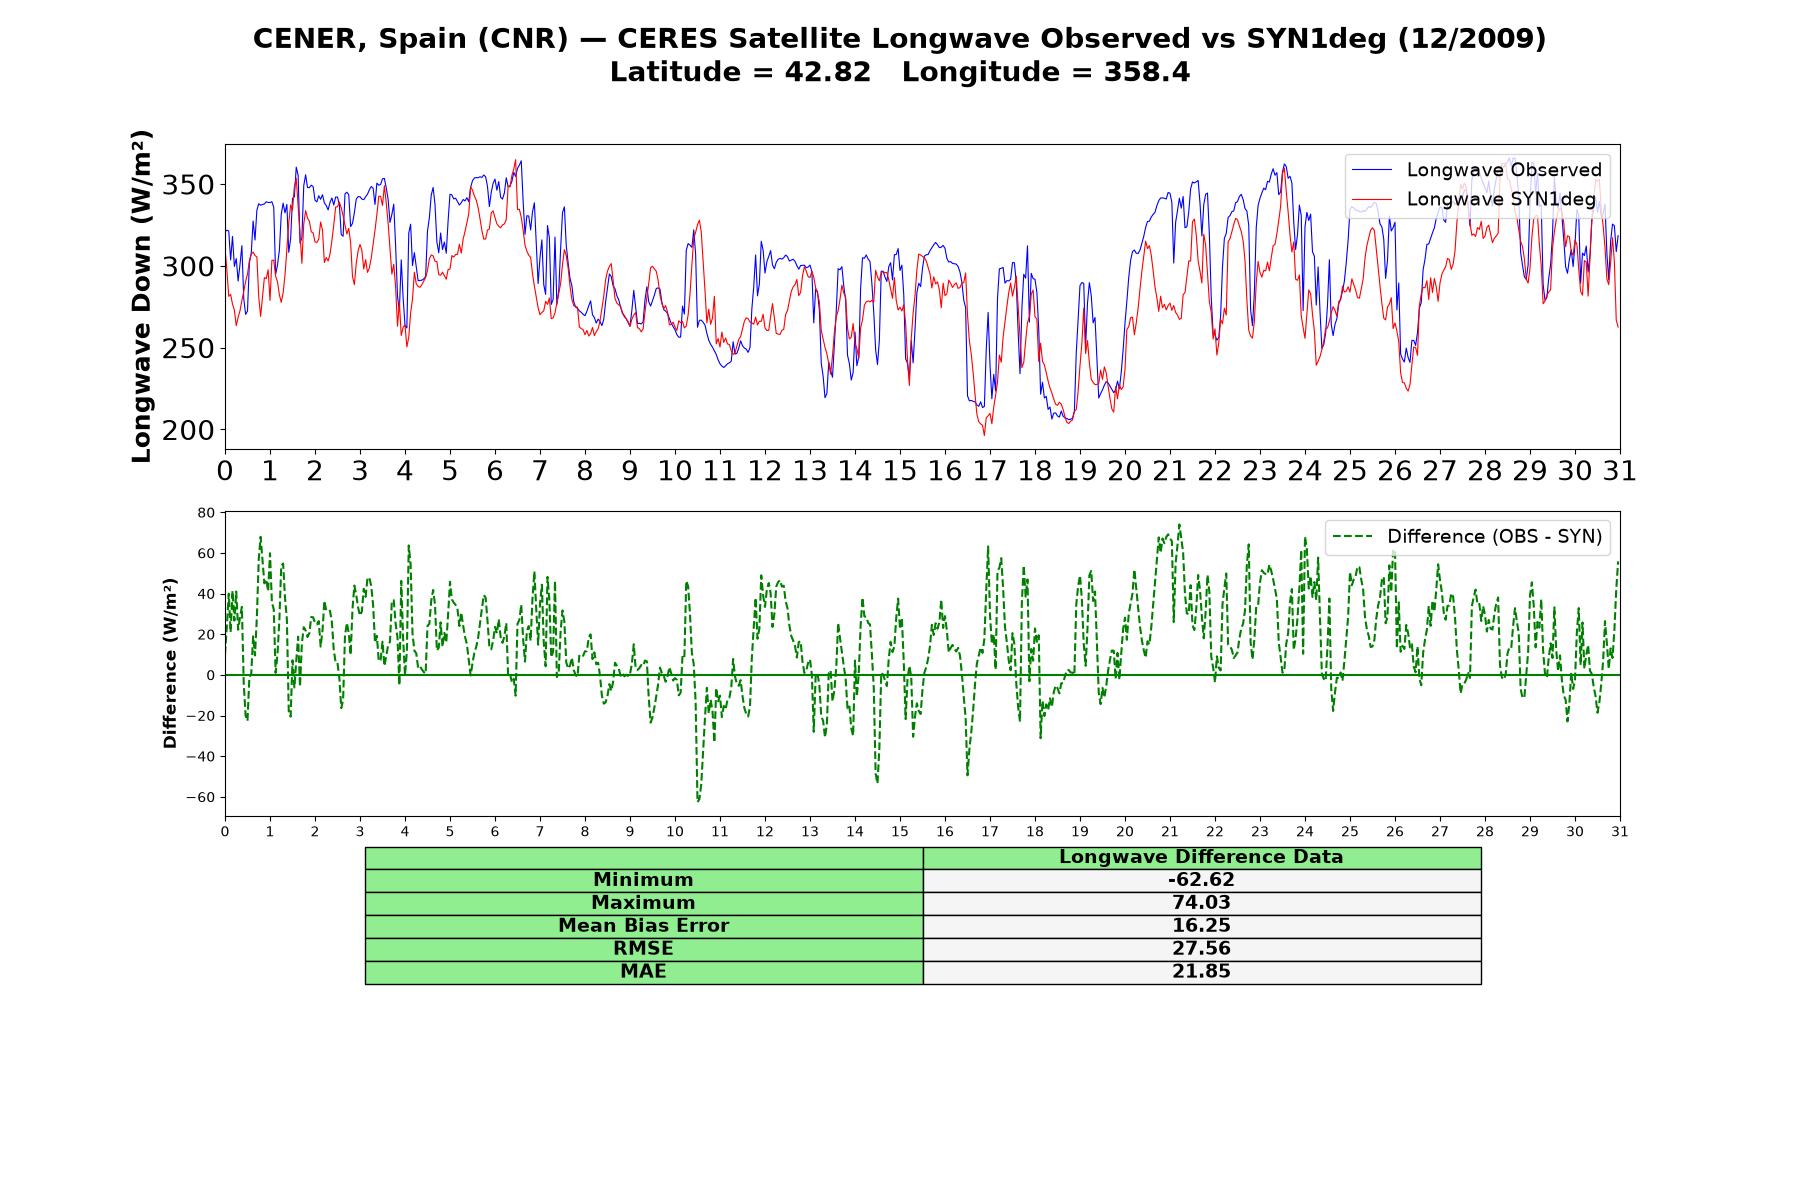
Task: Click the Latitude and Longitude subtitle
Action: (900, 72)
